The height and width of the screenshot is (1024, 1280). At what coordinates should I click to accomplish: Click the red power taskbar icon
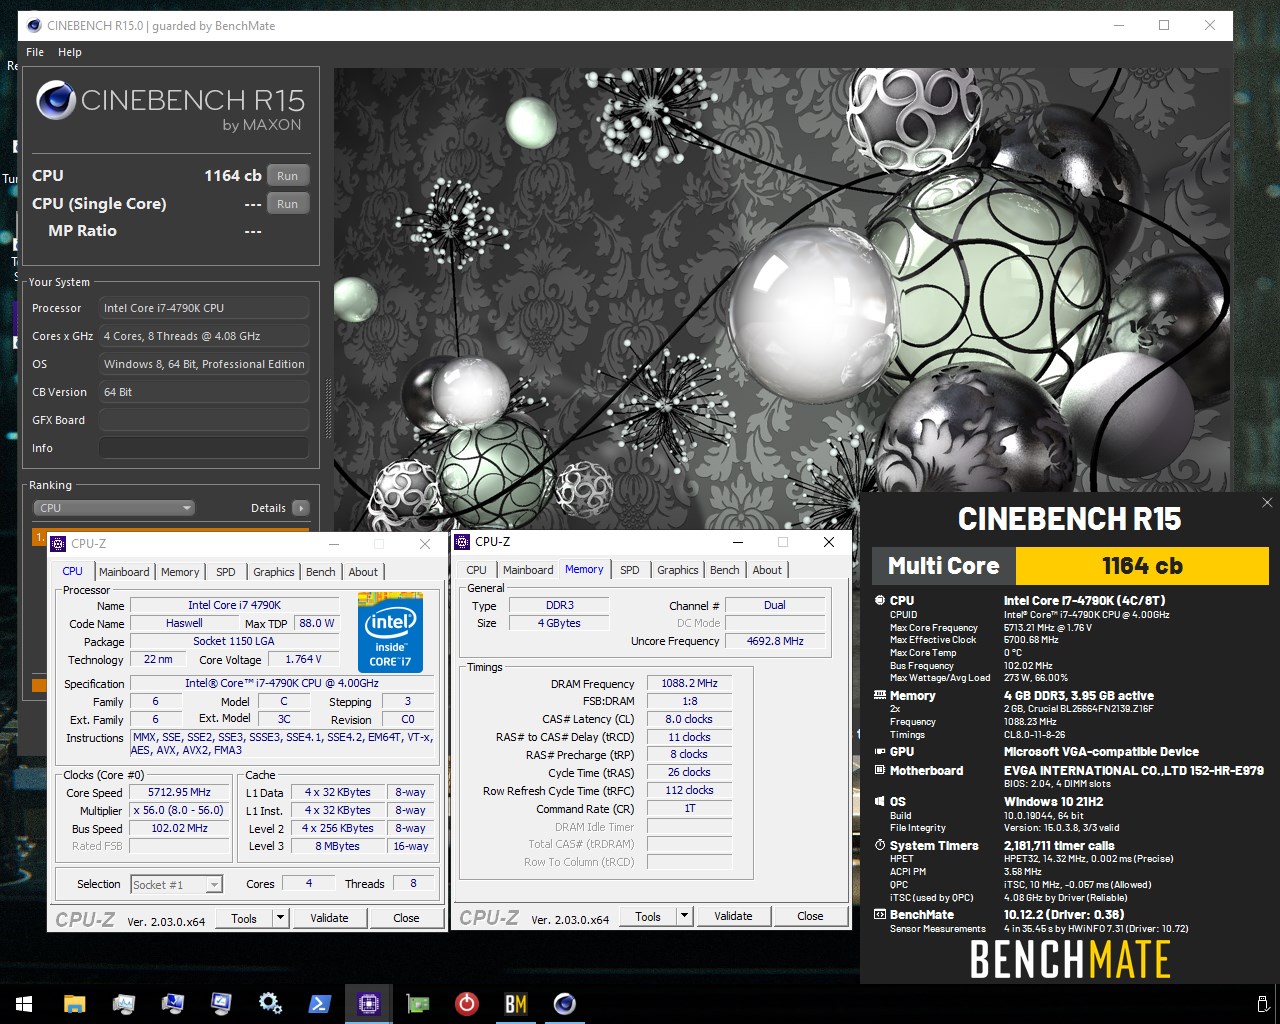pyautogui.click(x=466, y=1003)
